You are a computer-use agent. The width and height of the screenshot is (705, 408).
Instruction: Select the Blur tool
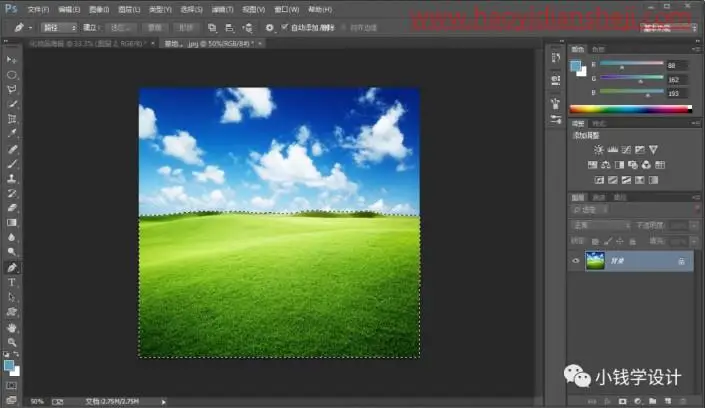coord(11,238)
